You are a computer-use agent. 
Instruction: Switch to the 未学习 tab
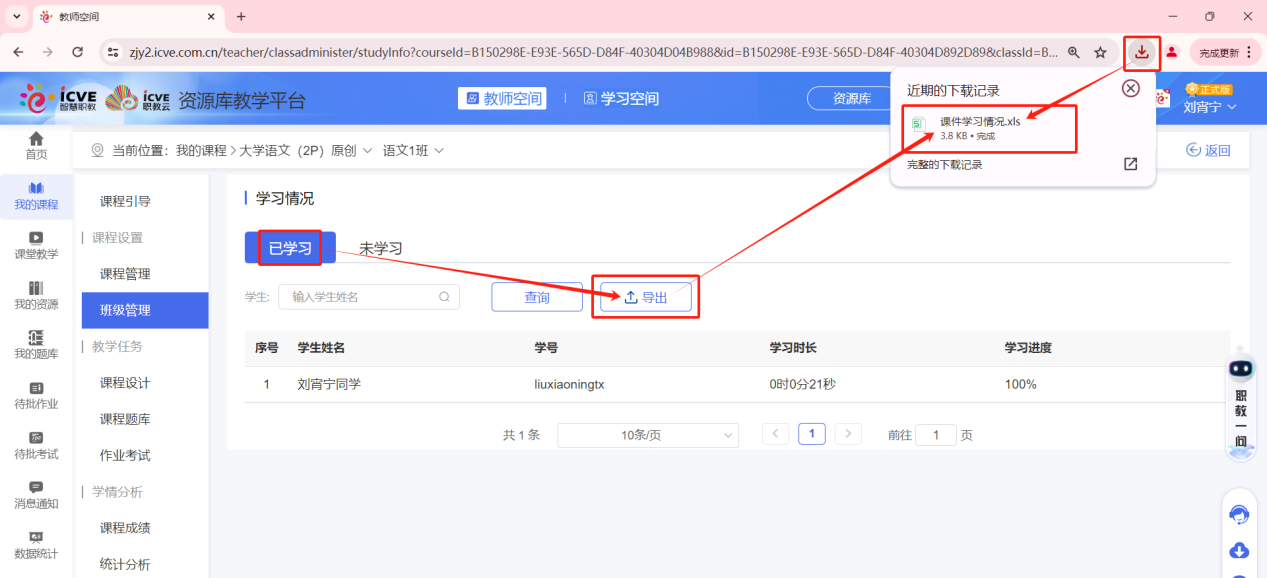(x=381, y=249)
